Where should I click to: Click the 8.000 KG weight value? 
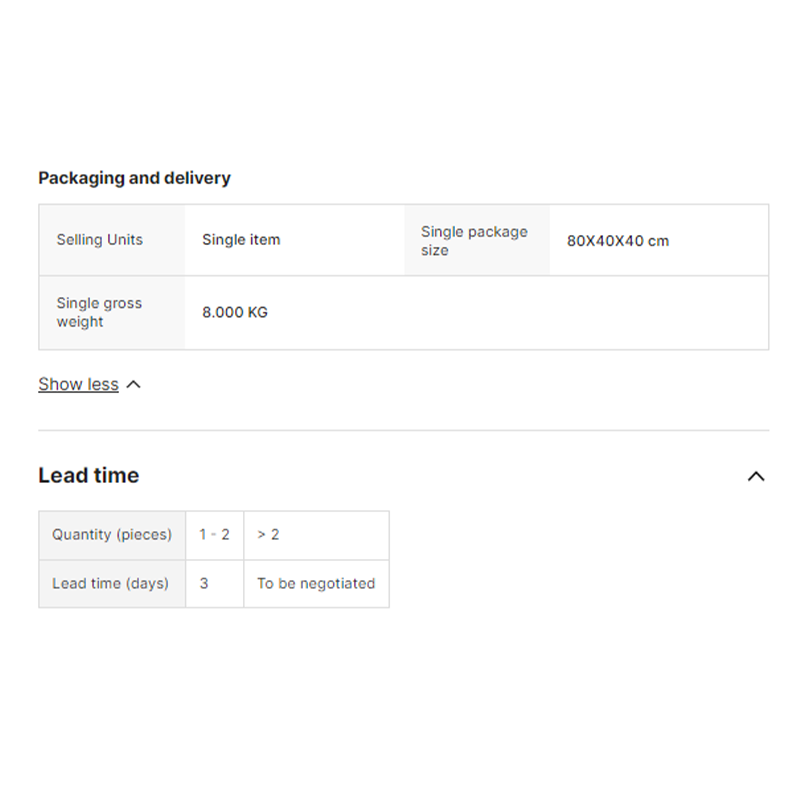[235, 312]
